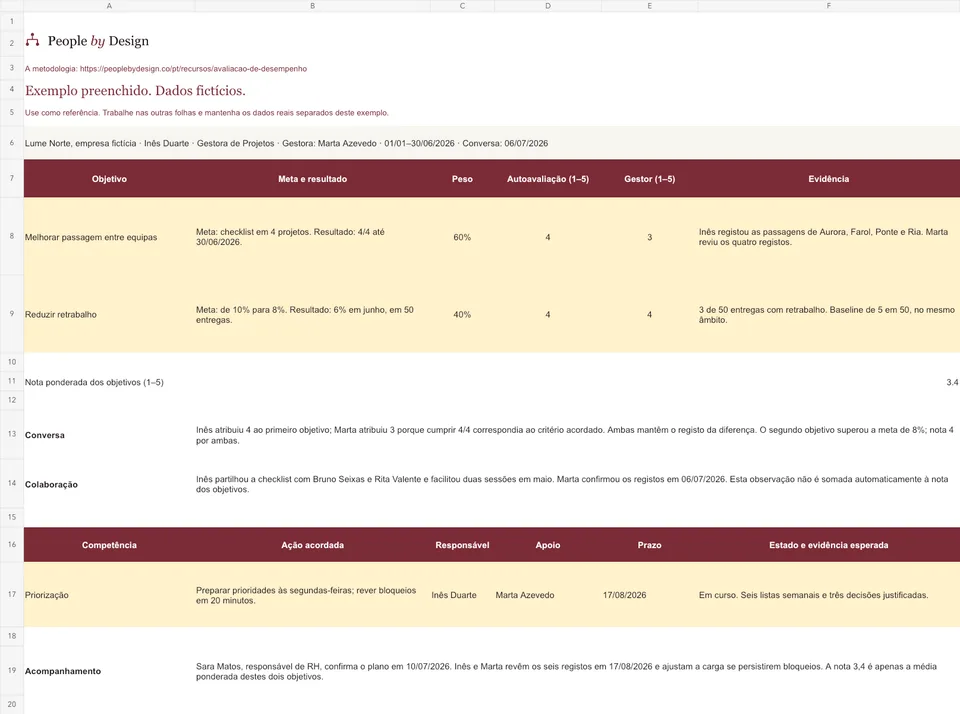Select row 8 header

pos(12,236)
